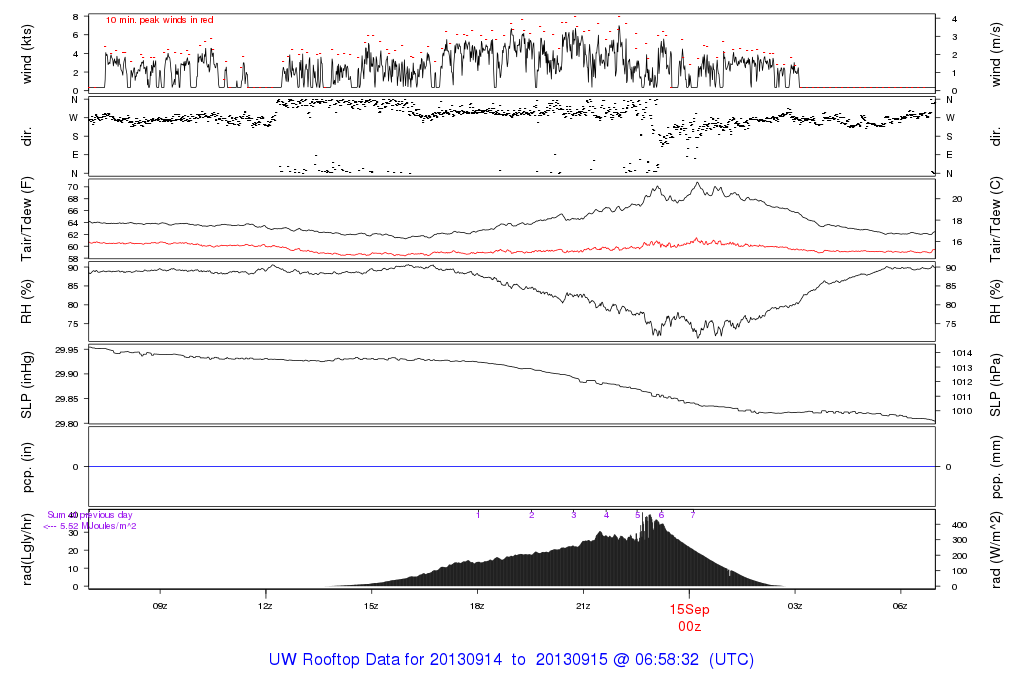Select the 21z time axis tick label
Viewport: 1024px width, 700px height.
583,606
